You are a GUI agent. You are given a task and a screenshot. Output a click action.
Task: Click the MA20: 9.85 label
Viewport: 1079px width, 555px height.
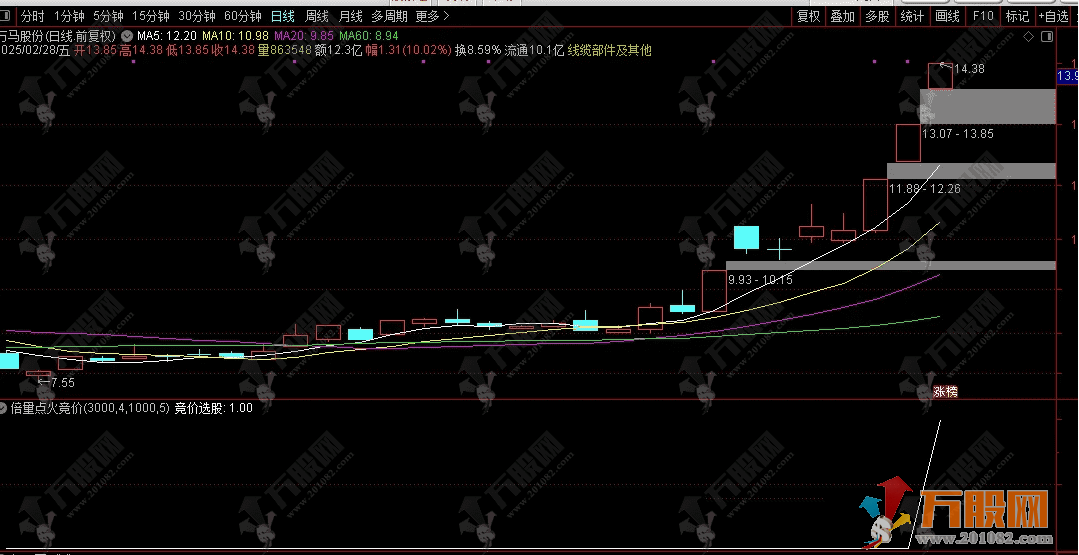click(x=303, y=35)
